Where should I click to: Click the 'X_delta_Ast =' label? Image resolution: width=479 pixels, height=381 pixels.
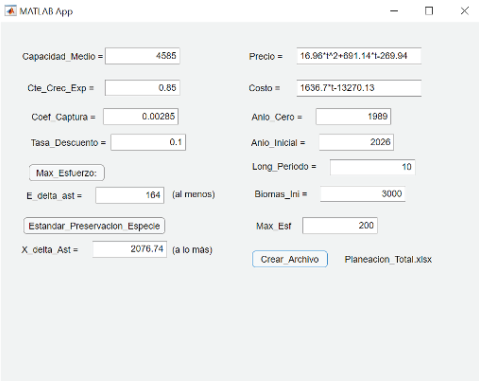(x=50, y=250)
